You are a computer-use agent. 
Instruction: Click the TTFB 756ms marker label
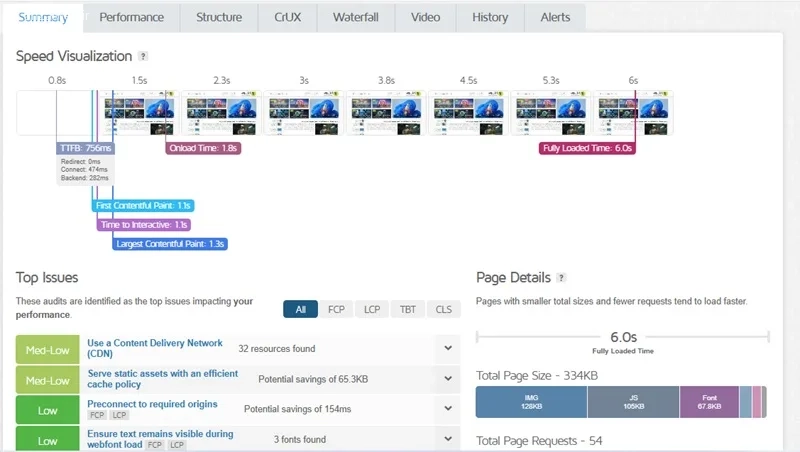85,148
